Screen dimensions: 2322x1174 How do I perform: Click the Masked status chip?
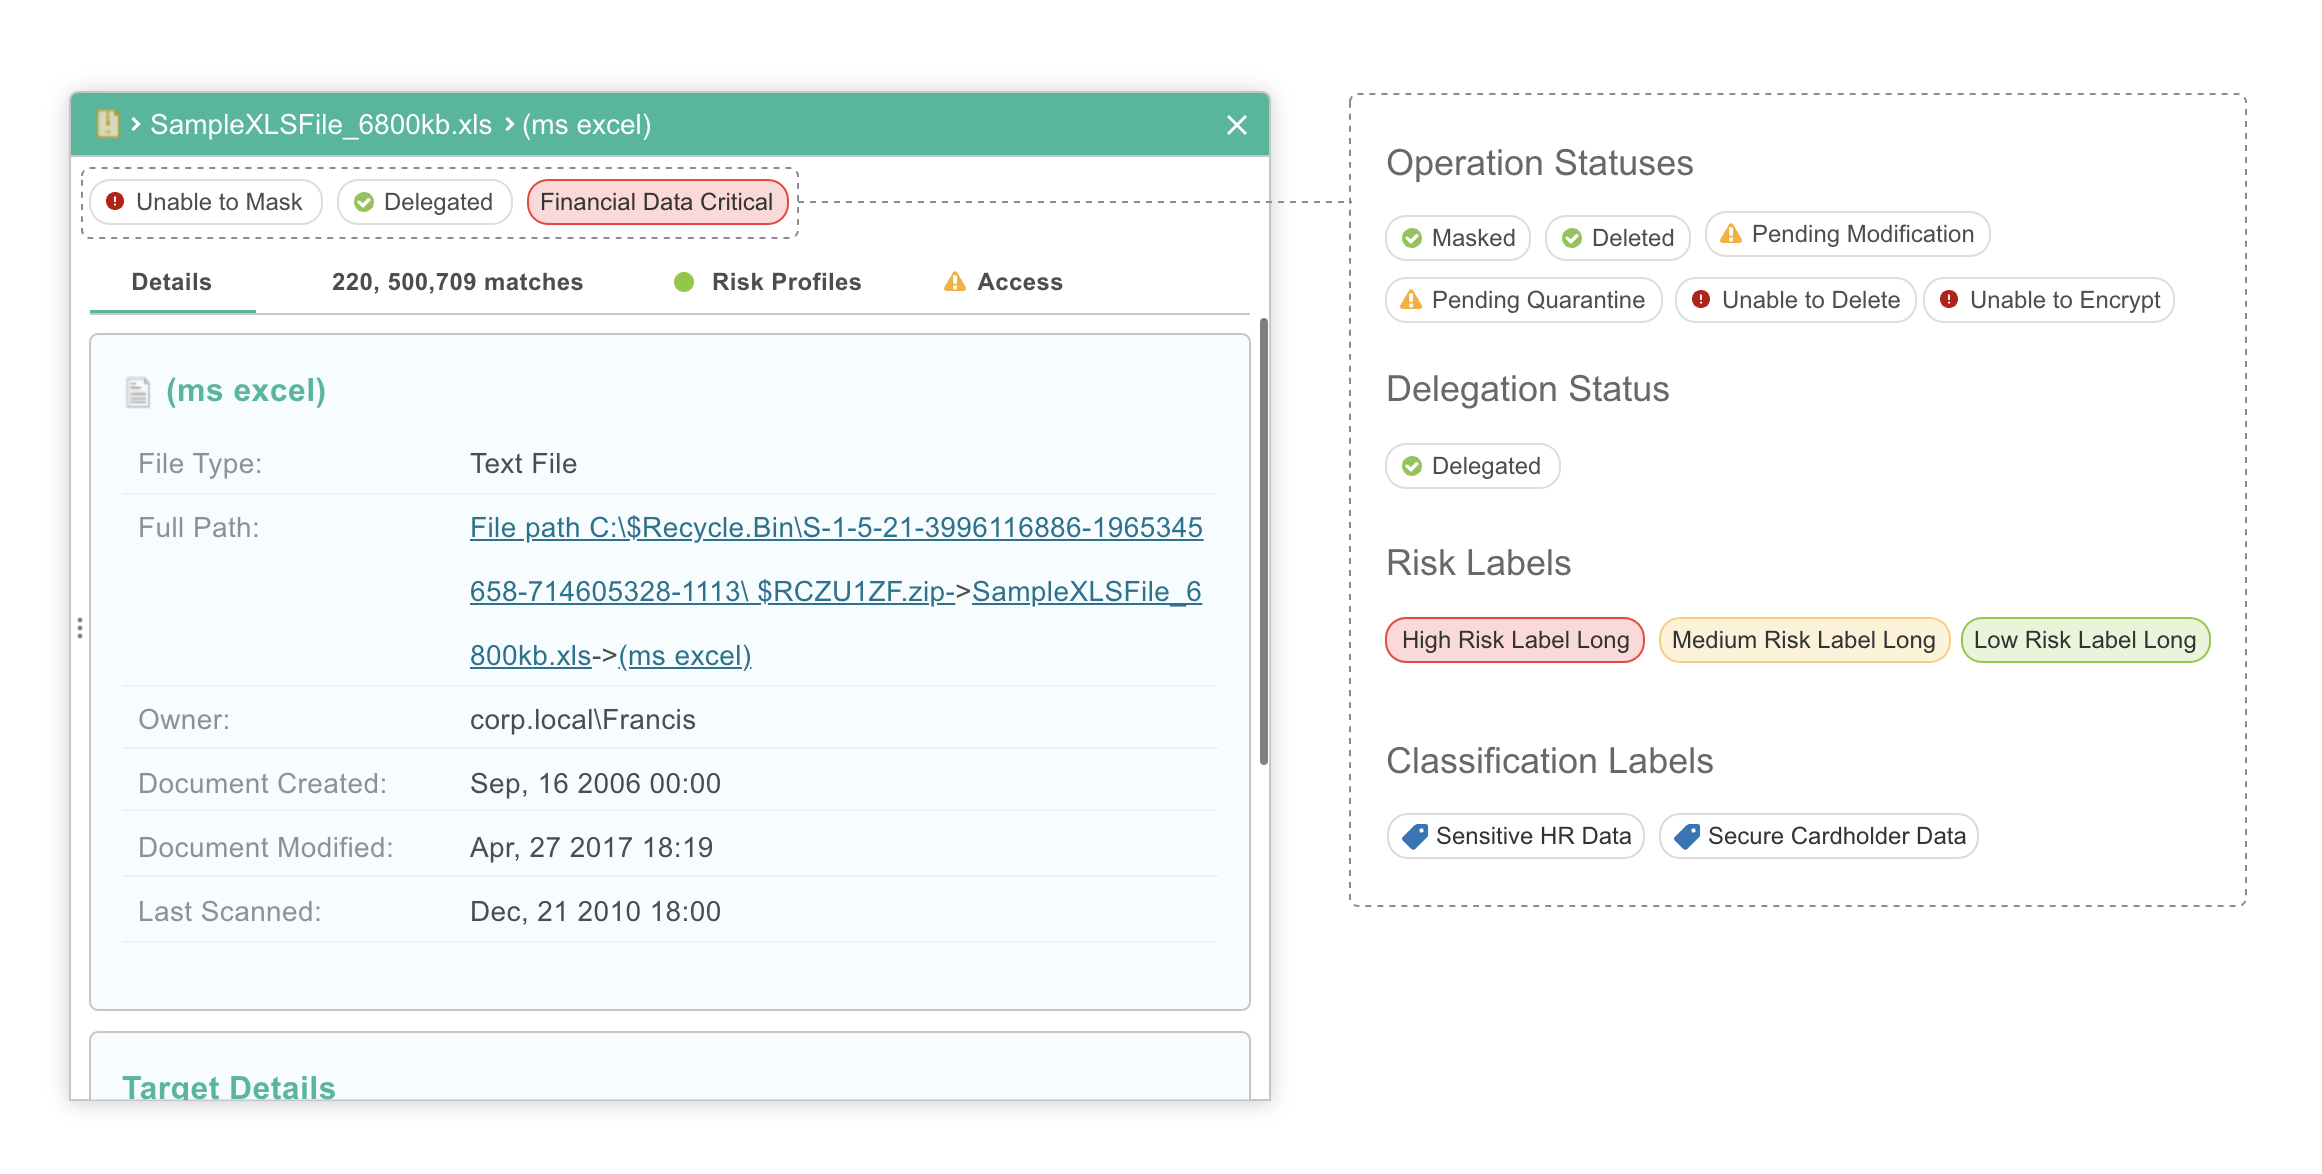click(x=1458, y=238)
